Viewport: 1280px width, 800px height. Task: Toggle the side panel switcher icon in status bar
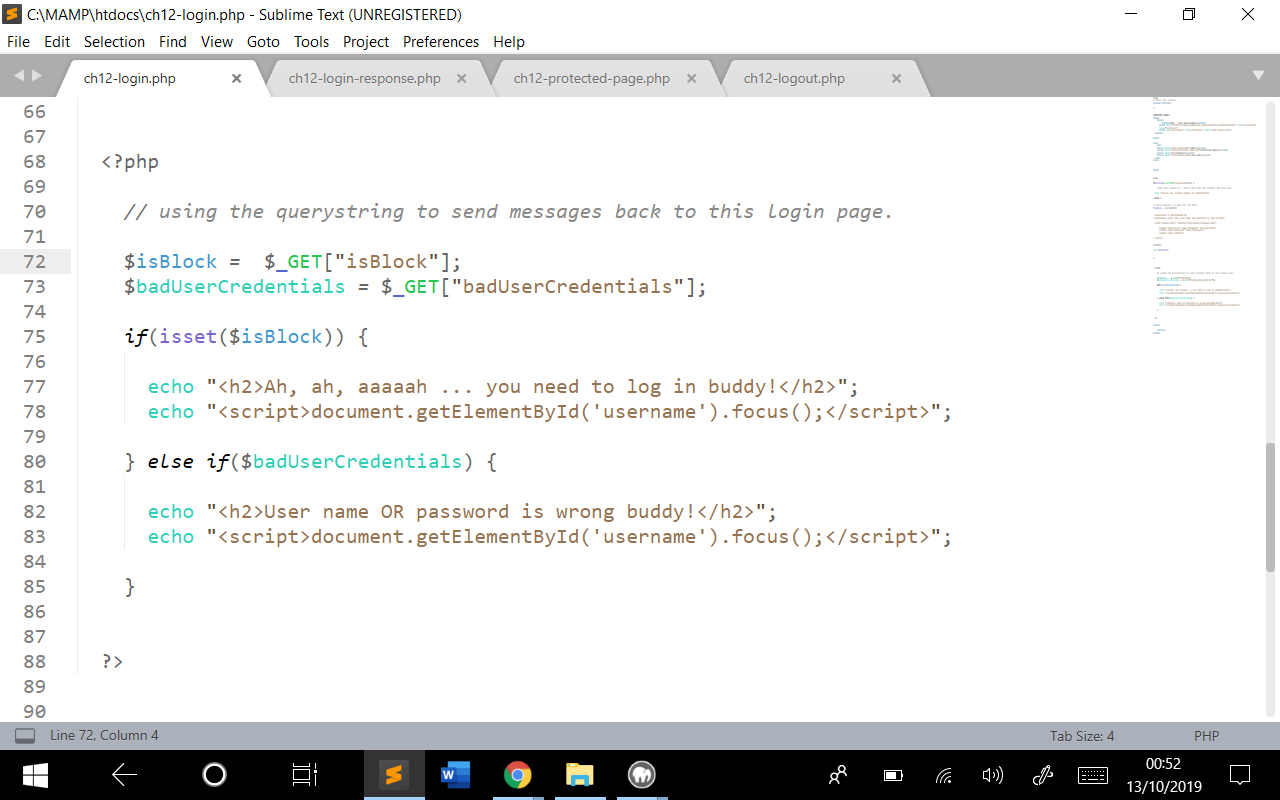tap(25, 736)
